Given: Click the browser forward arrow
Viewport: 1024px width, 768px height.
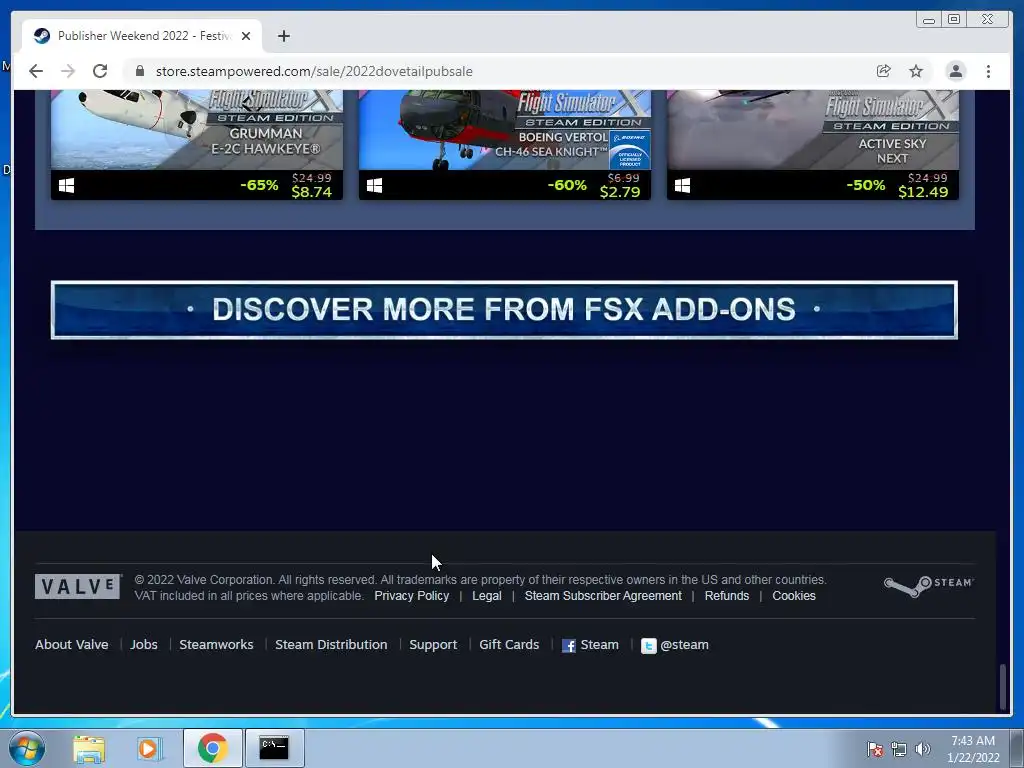Looking at the screenshot, I should tap(68, 71).
